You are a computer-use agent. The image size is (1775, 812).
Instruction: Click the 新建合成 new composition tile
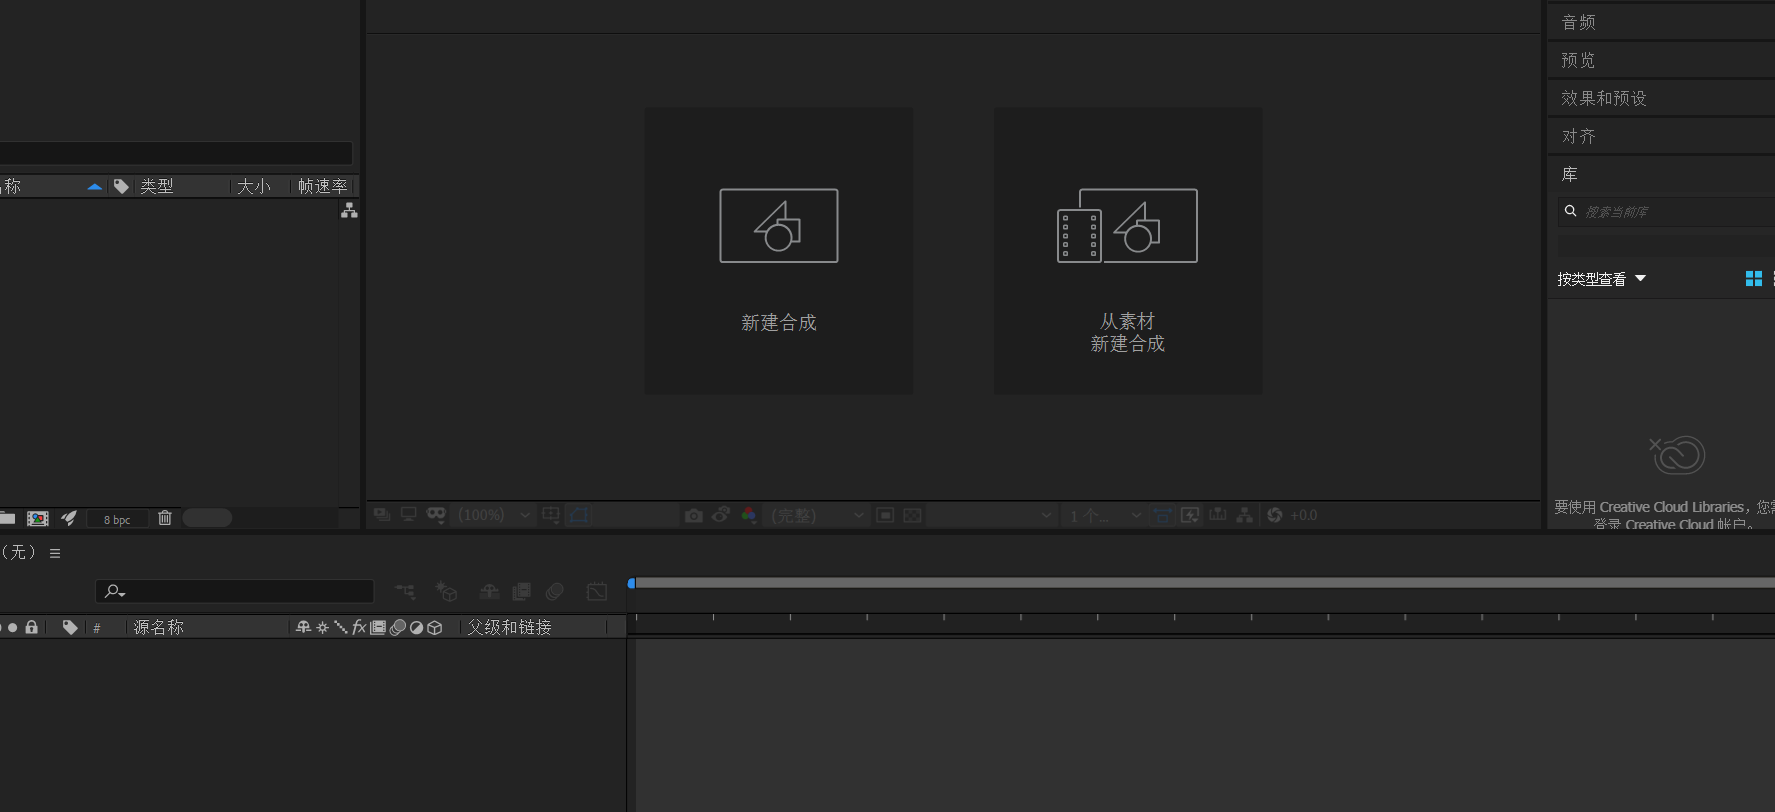point(778,250)
